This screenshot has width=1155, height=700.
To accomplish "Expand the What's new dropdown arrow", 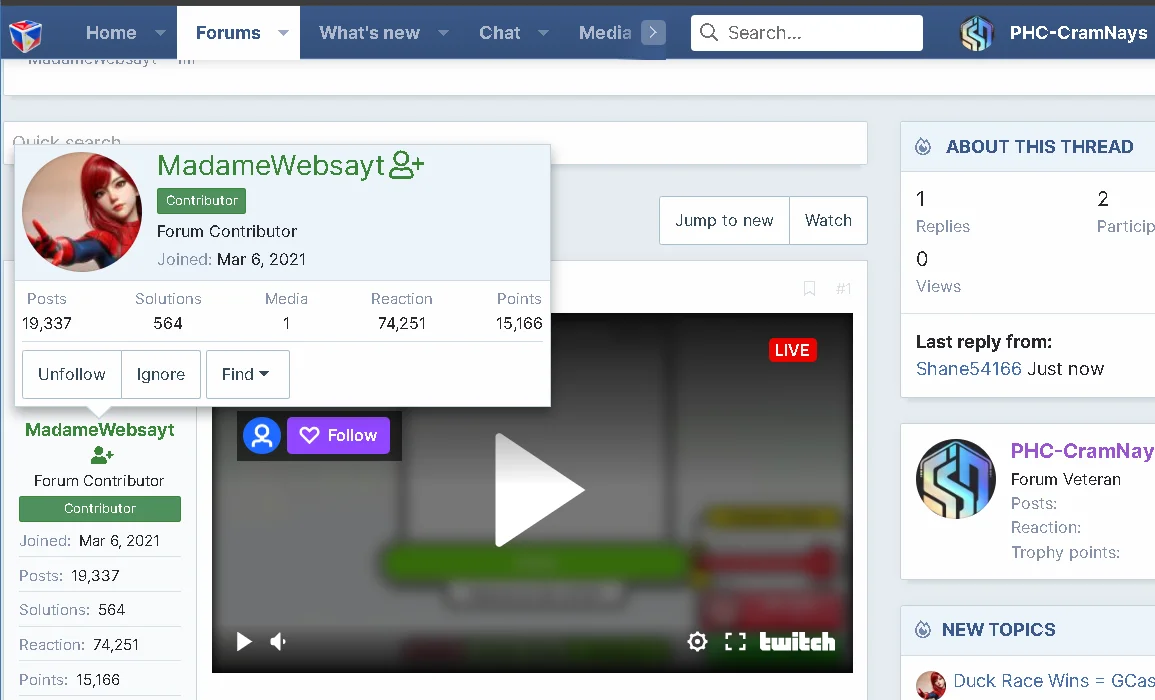I will click(443, 32).
